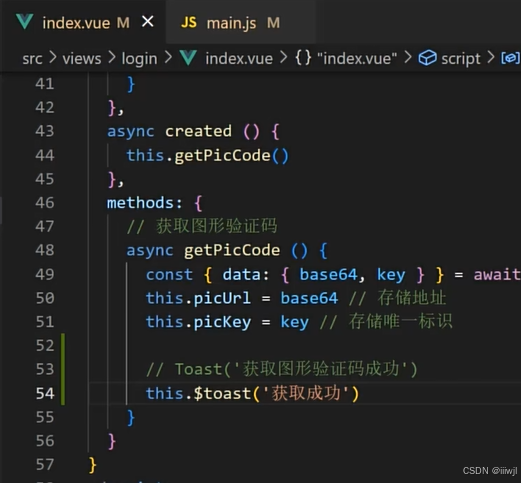The height and width of the screenshot is (483, 521).
Task: Click the string '获取成功' on line 54
Action: coord(306,393)
